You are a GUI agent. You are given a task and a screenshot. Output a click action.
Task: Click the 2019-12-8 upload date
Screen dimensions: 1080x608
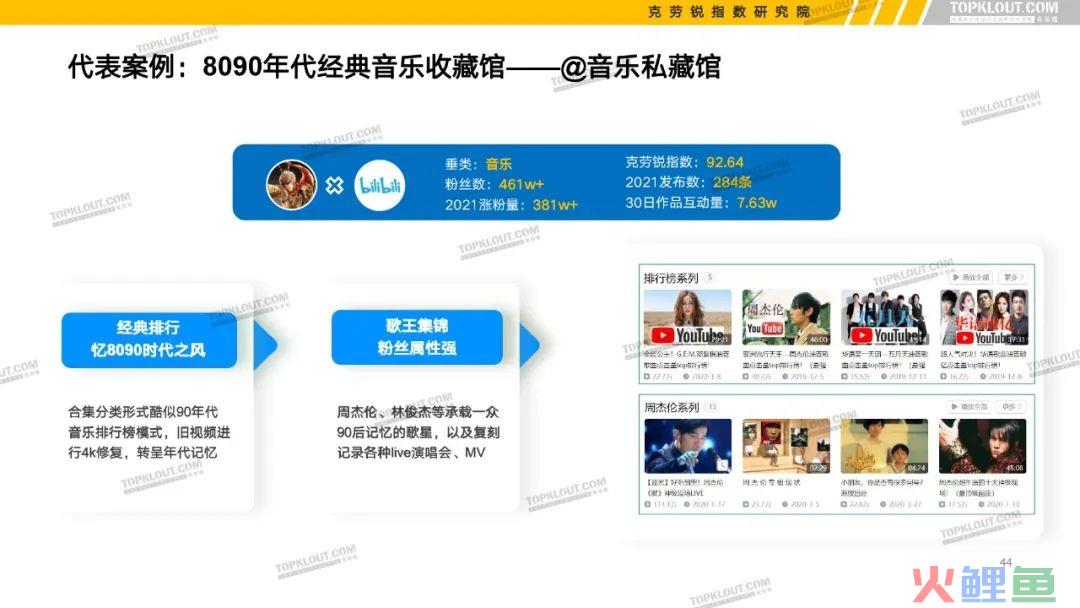[1006, 377]
